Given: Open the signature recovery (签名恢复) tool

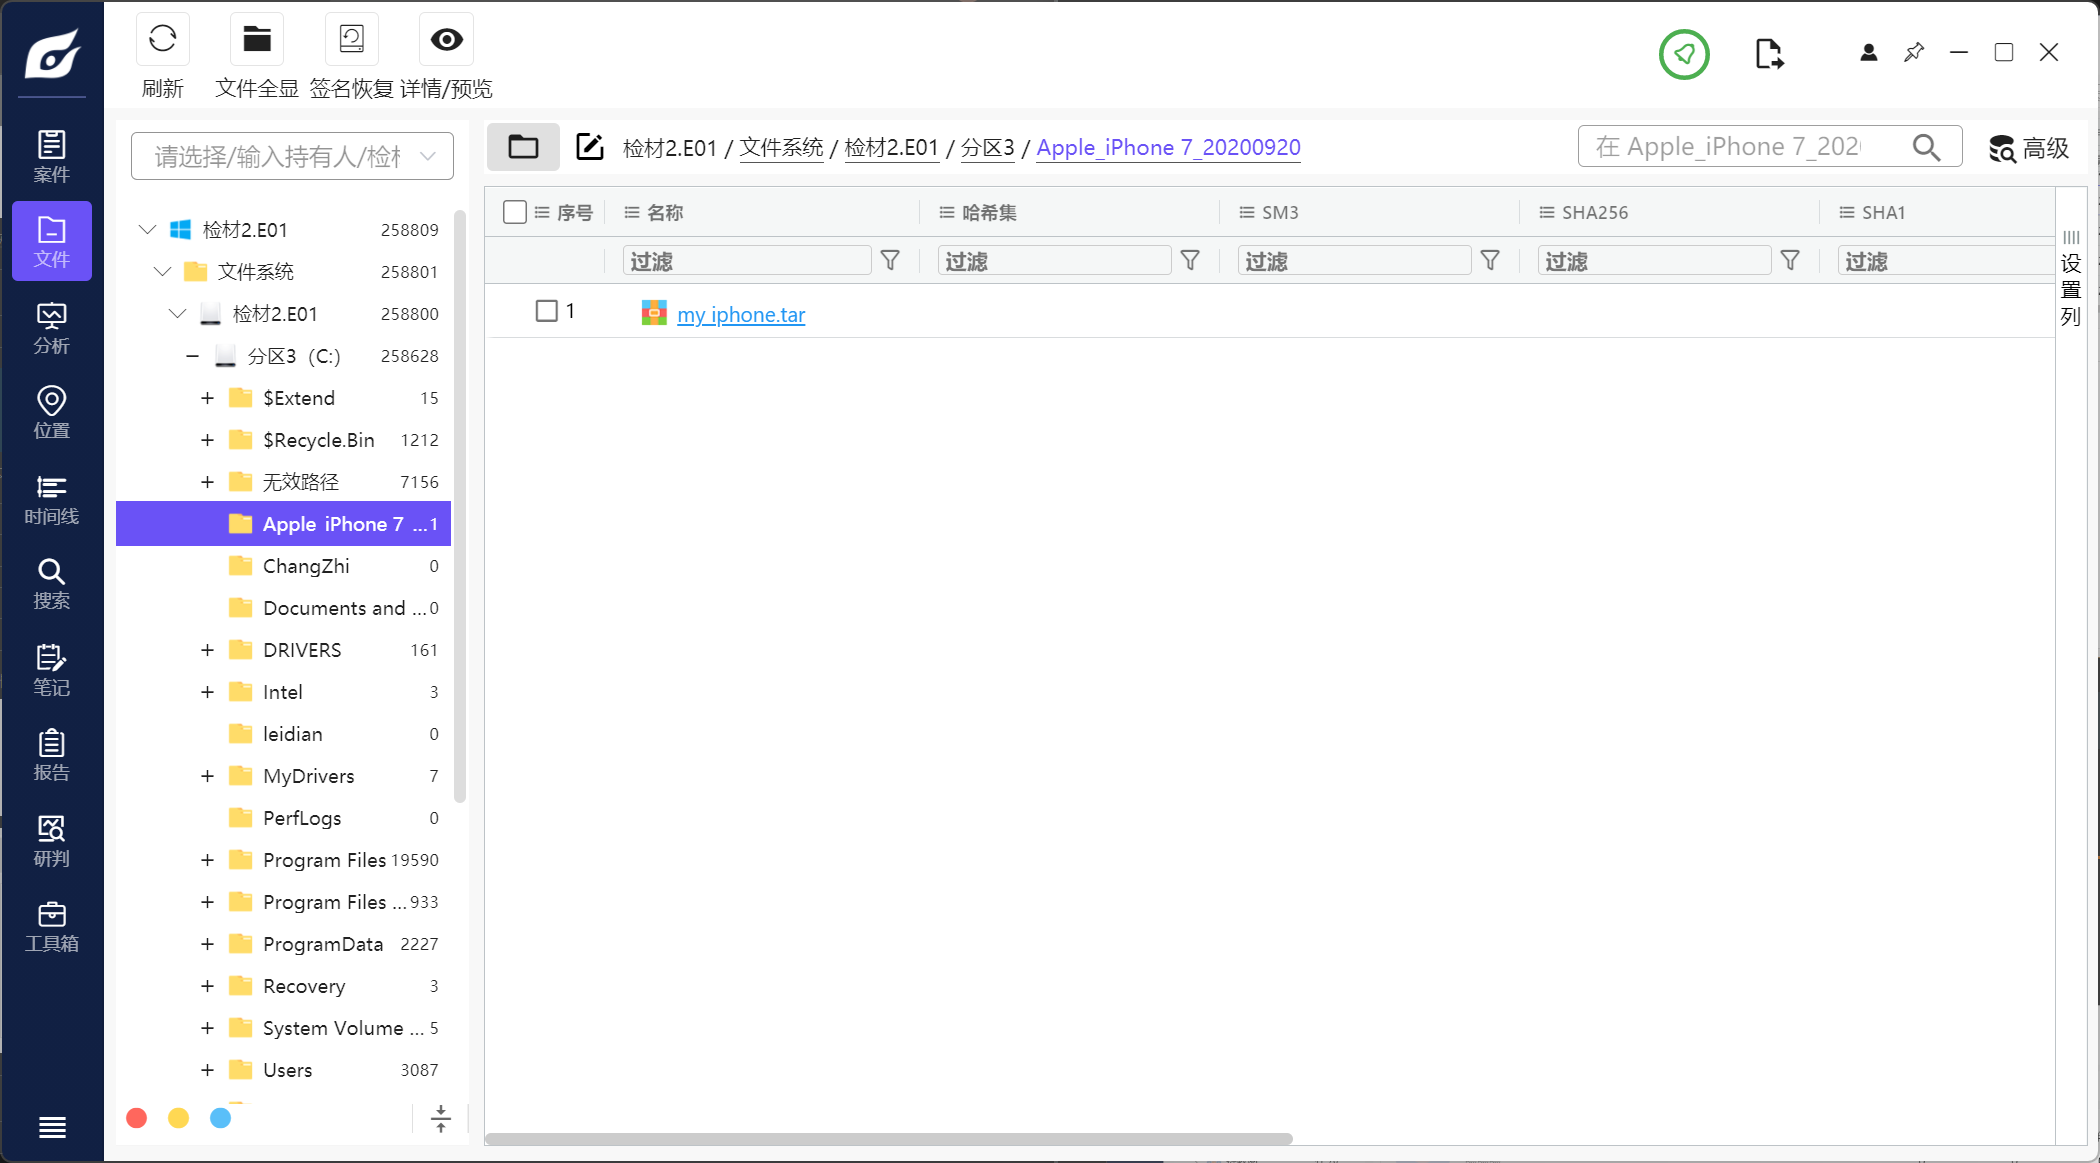Looking at the screenshot, I should click(351, 40).
